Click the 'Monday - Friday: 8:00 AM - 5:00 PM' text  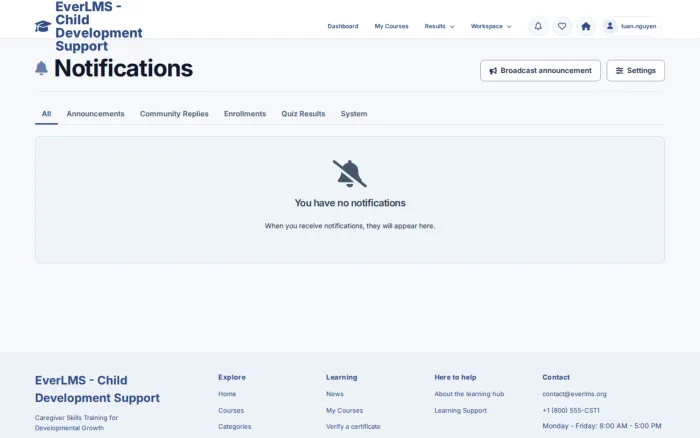point(602,426)
